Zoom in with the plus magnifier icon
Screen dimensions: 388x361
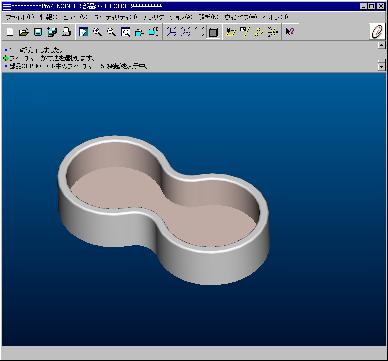(x=97, y=32)
